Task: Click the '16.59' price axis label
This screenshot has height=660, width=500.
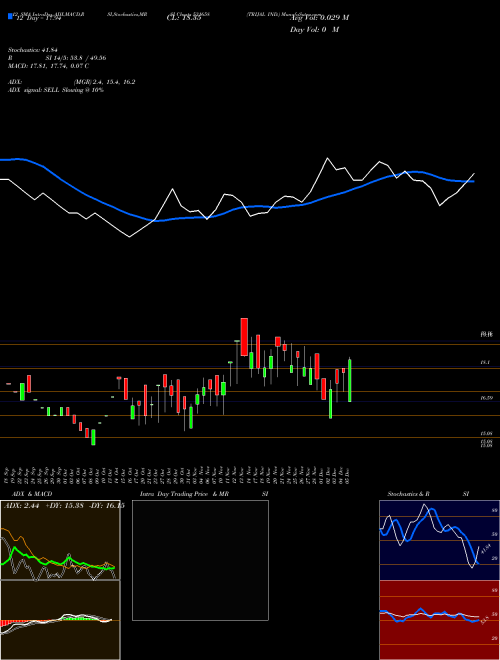Action: pyautogui.click(x=486, y=397)
